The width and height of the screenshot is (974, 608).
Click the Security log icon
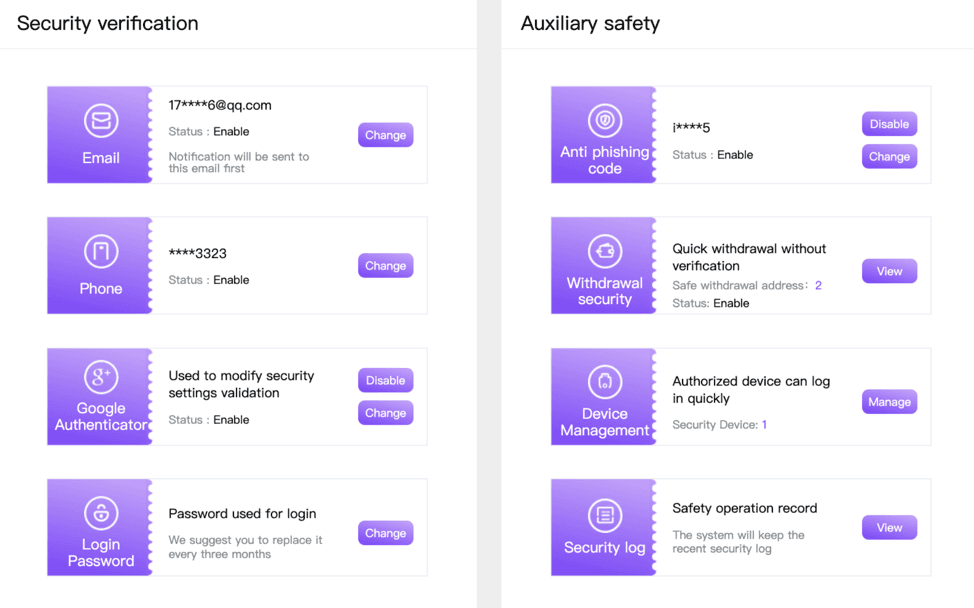coord(605,515)
